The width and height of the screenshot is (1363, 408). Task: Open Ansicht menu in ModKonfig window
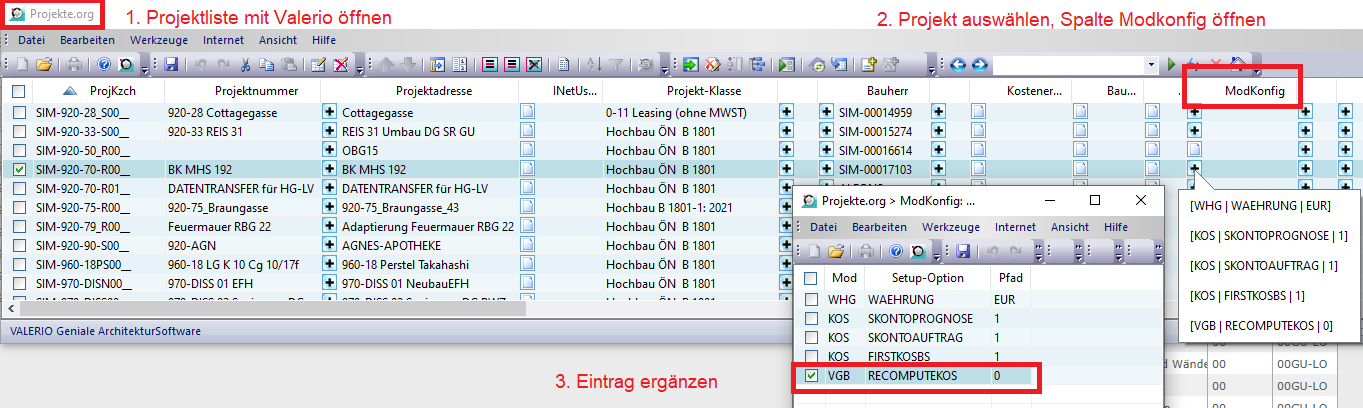pyautogui.click(x=1070, y=227)
